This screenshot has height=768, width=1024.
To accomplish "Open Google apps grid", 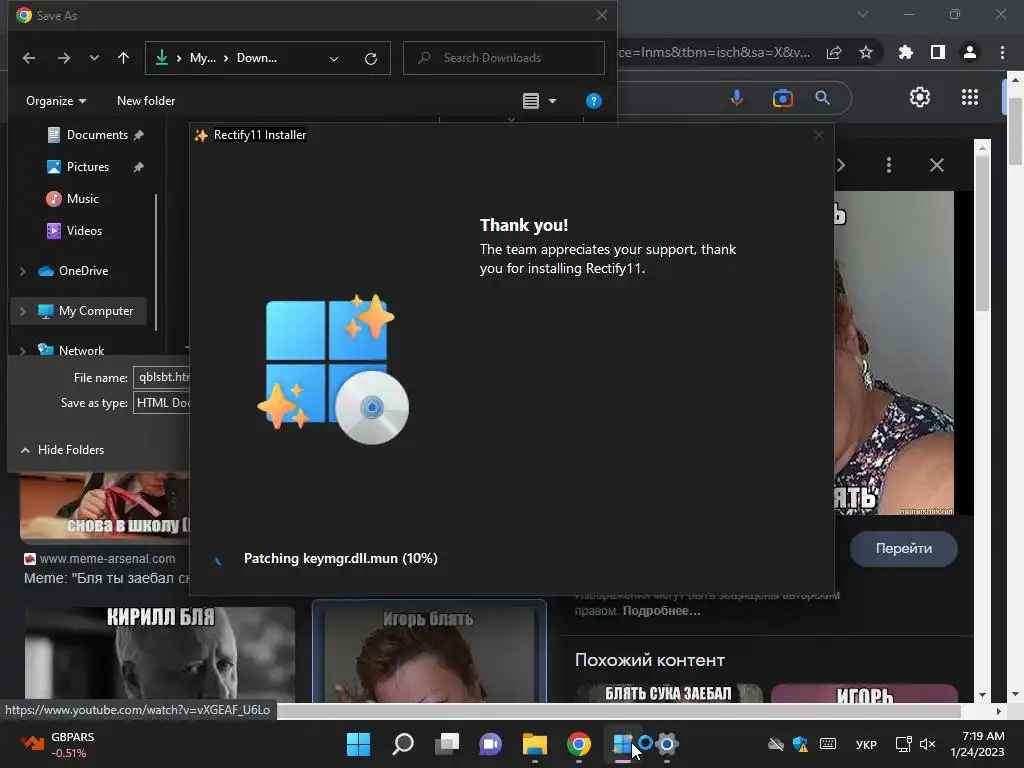I will 970,97.
